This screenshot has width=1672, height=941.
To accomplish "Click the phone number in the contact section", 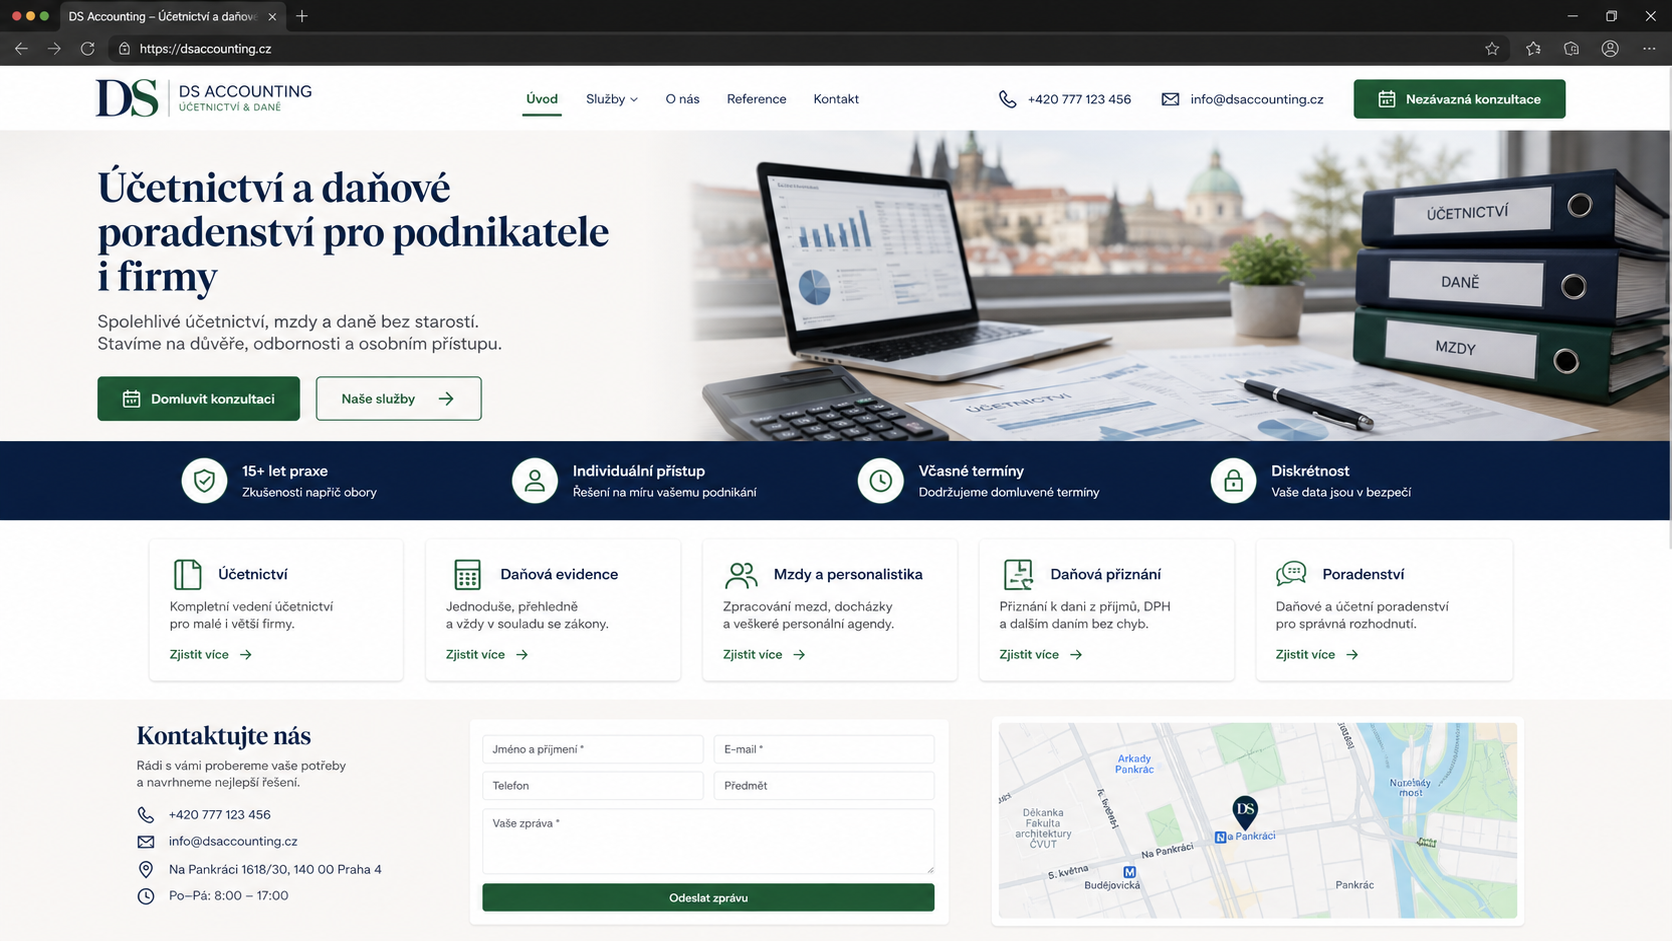I will (x=219, y=815).
